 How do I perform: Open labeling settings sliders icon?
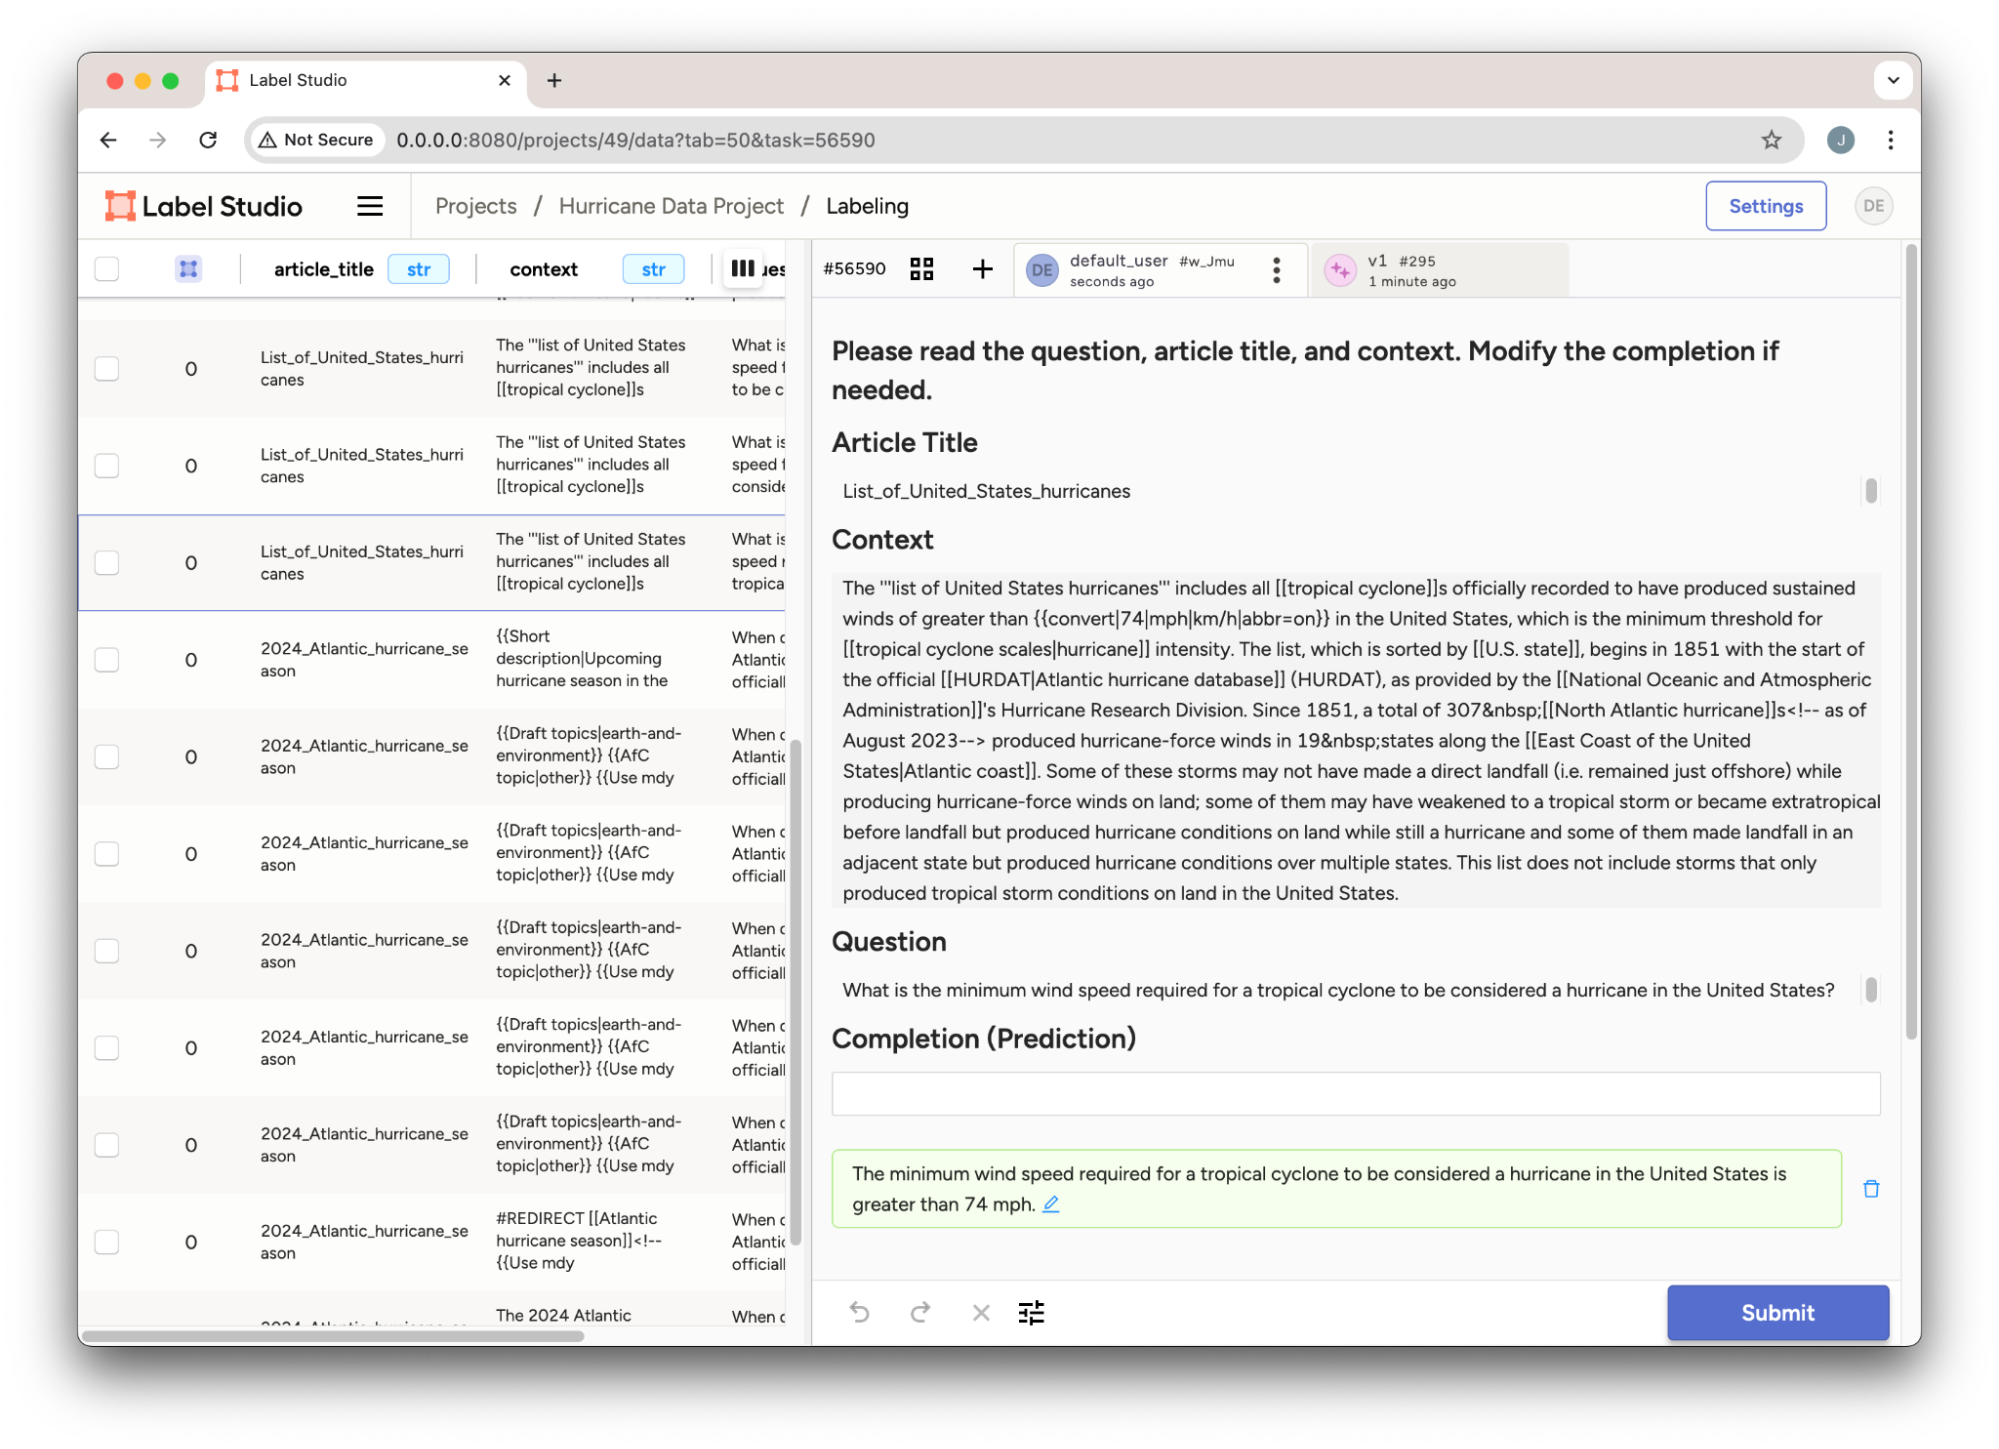click(x=1031, y=1312)
